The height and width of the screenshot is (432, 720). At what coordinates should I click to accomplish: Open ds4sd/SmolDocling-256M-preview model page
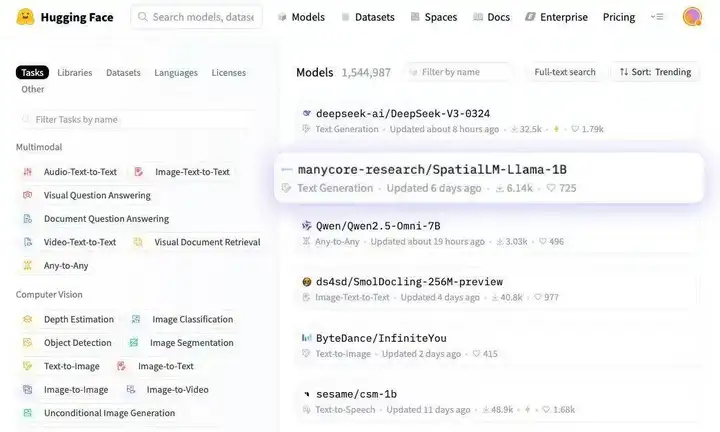point(409,282)
